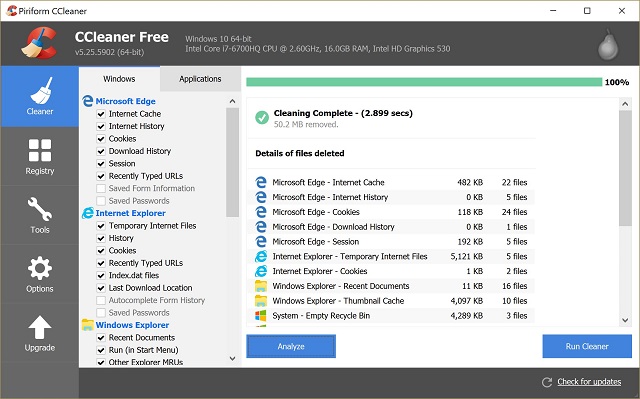This screenshot has width=640, height=399.
Task: Click the 50.2 MB removed text
Action: (x=306, y=124)
